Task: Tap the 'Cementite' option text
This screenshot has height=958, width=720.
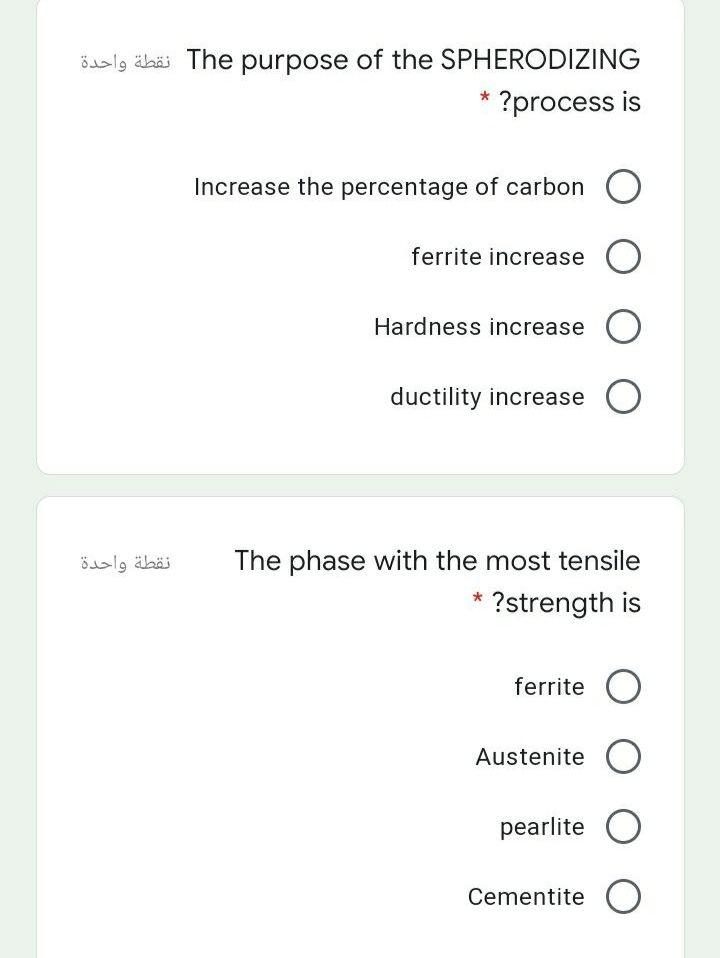Action: [x=526, y=897]
